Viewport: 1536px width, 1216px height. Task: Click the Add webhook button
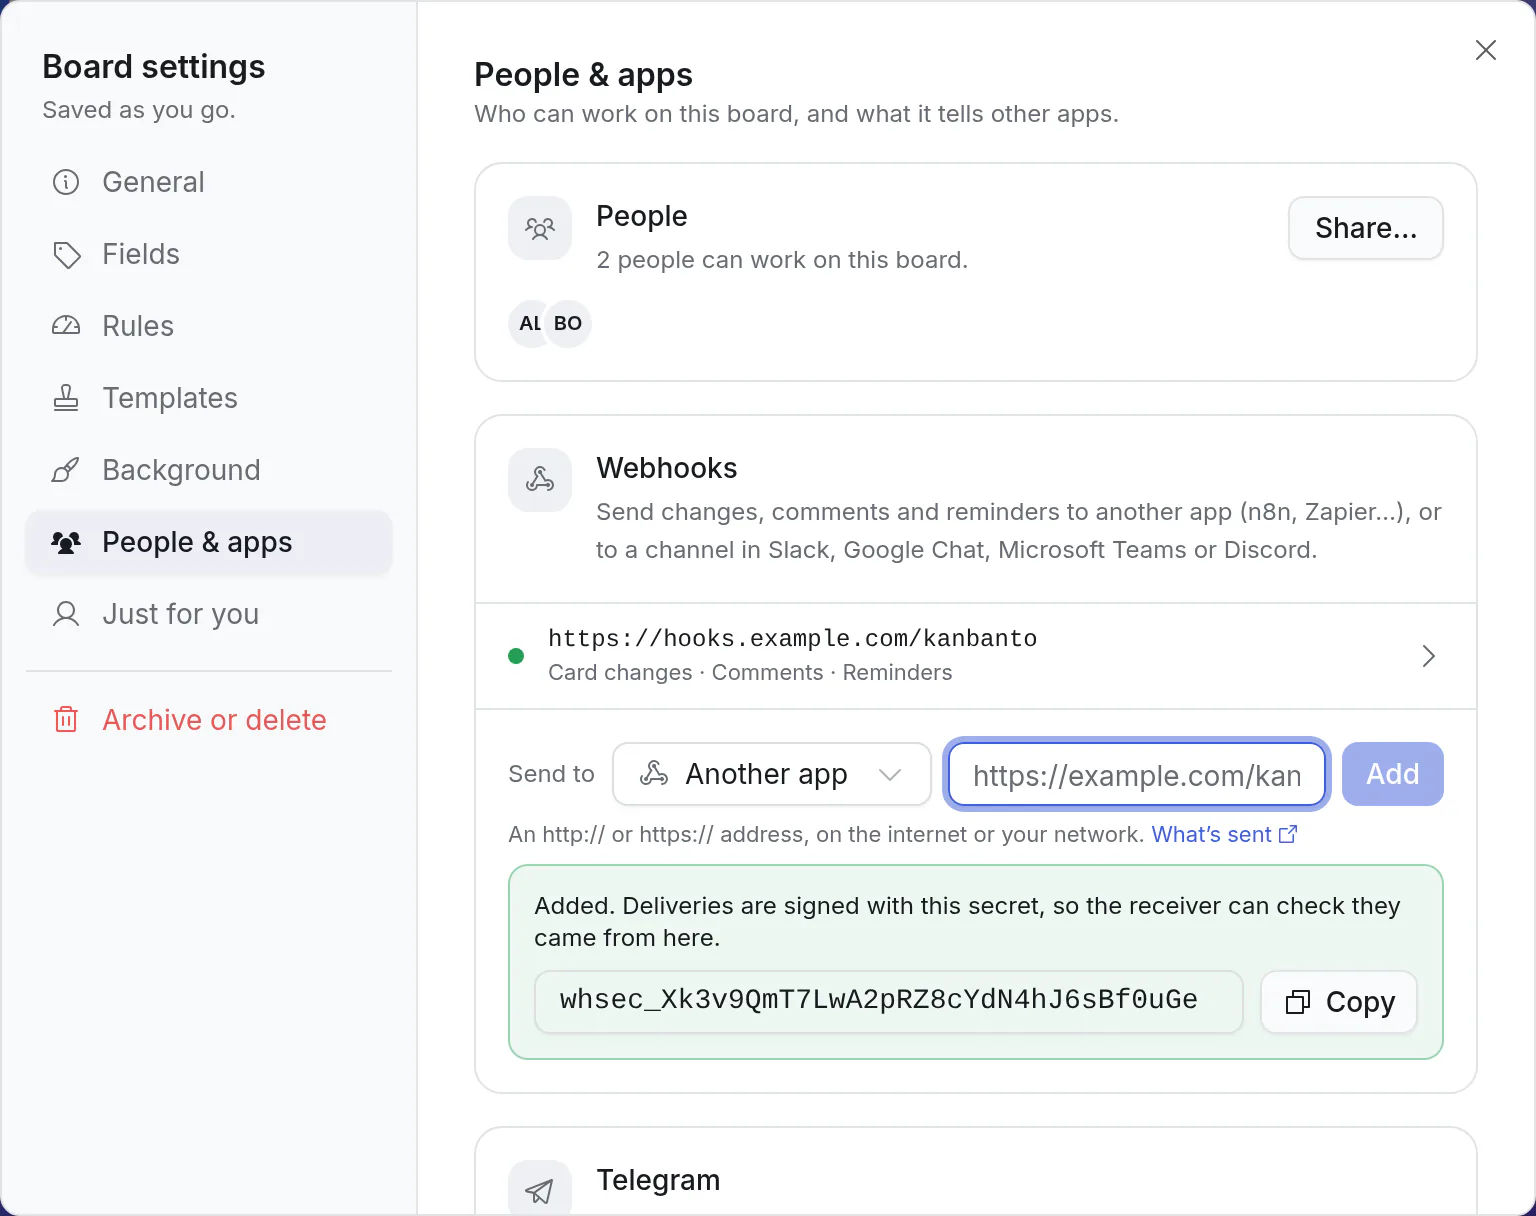pyautogui.click(x=1393, y=774)
